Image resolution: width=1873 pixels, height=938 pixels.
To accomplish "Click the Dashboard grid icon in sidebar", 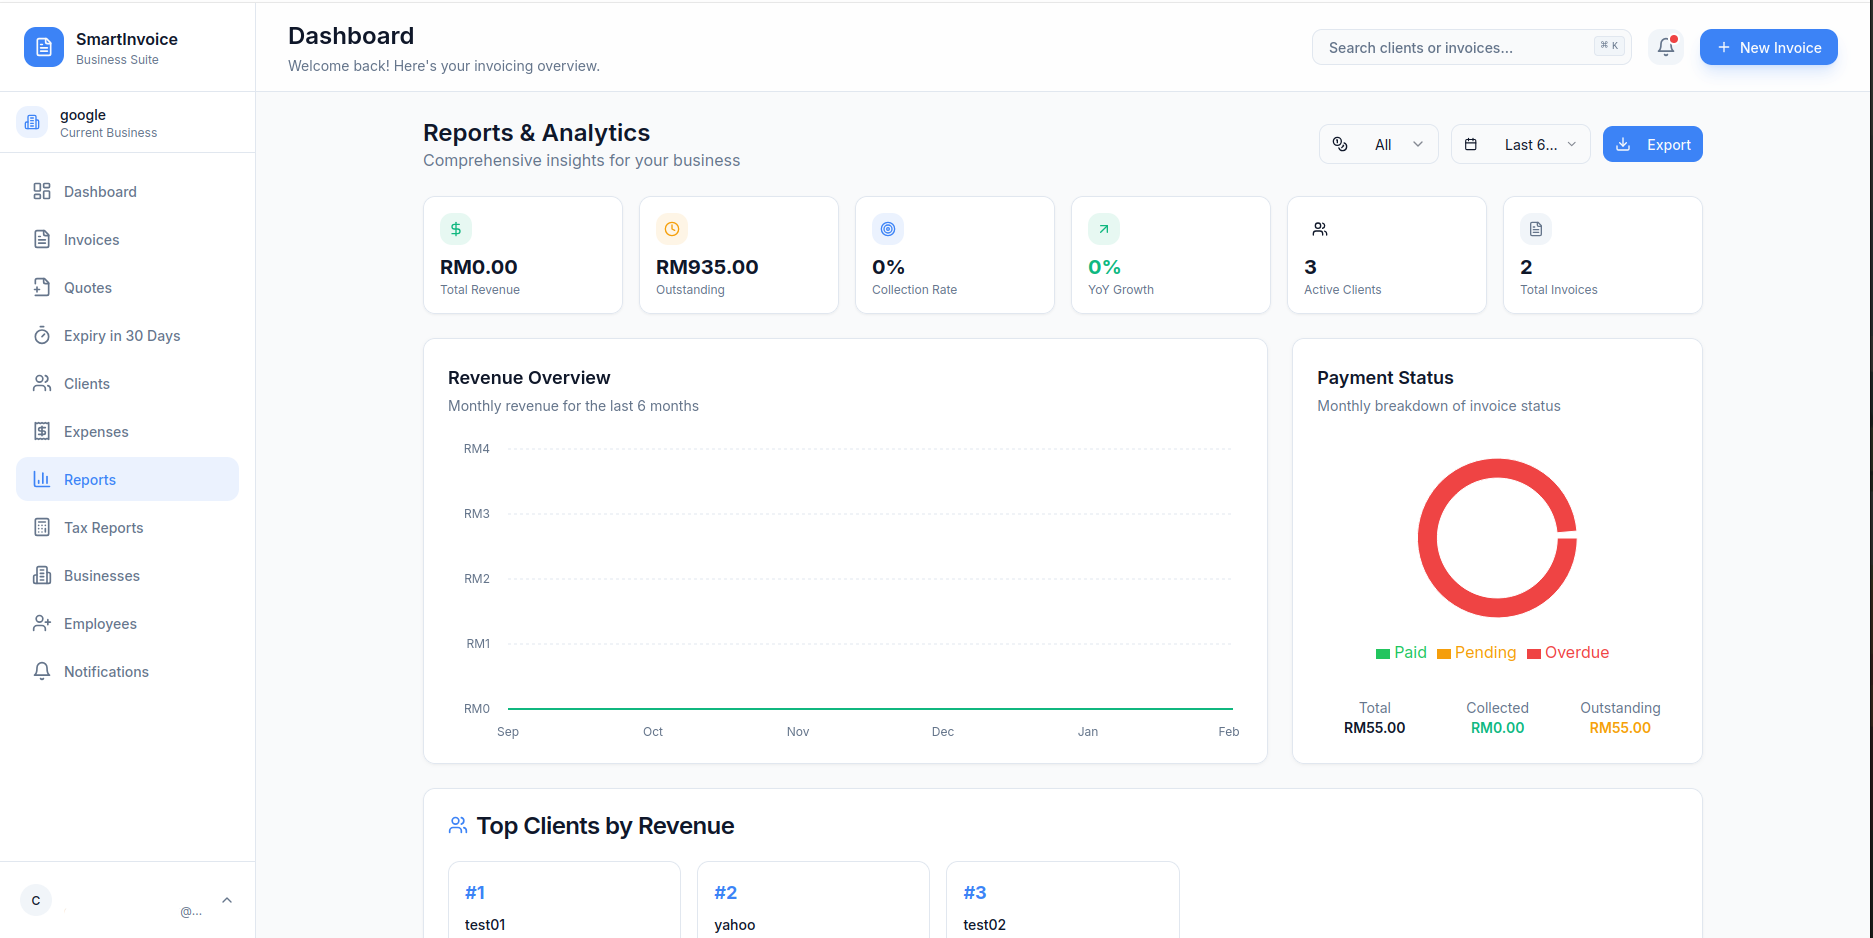I will pyautogui.click(x=42, y=191).
